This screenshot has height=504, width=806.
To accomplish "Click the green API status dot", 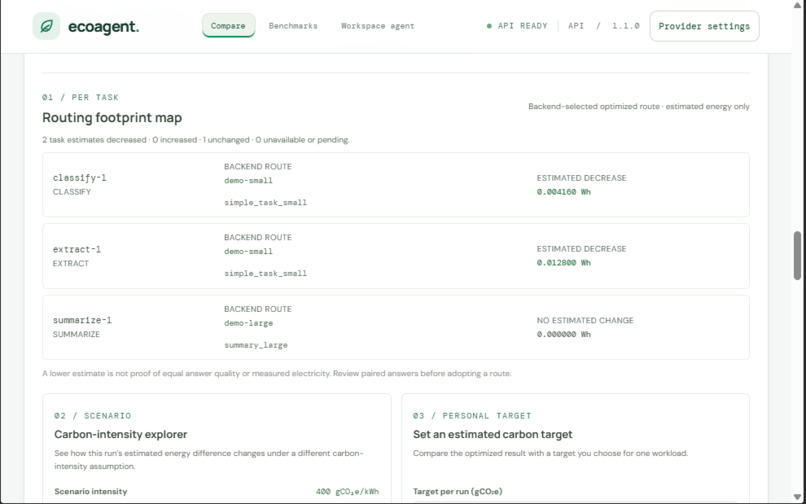I will (x=489, y=26).
